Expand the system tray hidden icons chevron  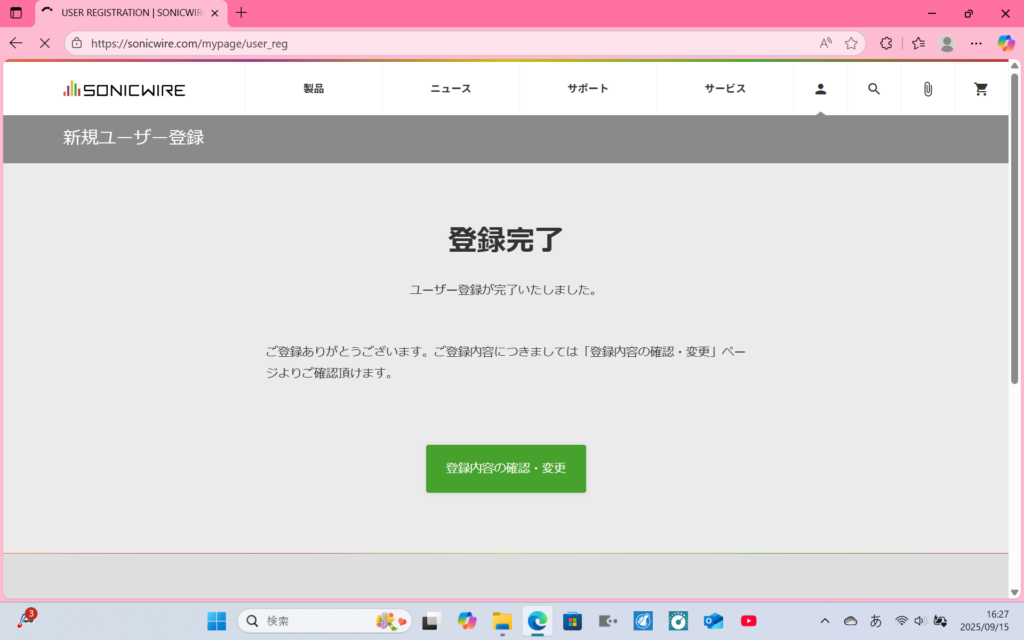[x=824, y=621]
